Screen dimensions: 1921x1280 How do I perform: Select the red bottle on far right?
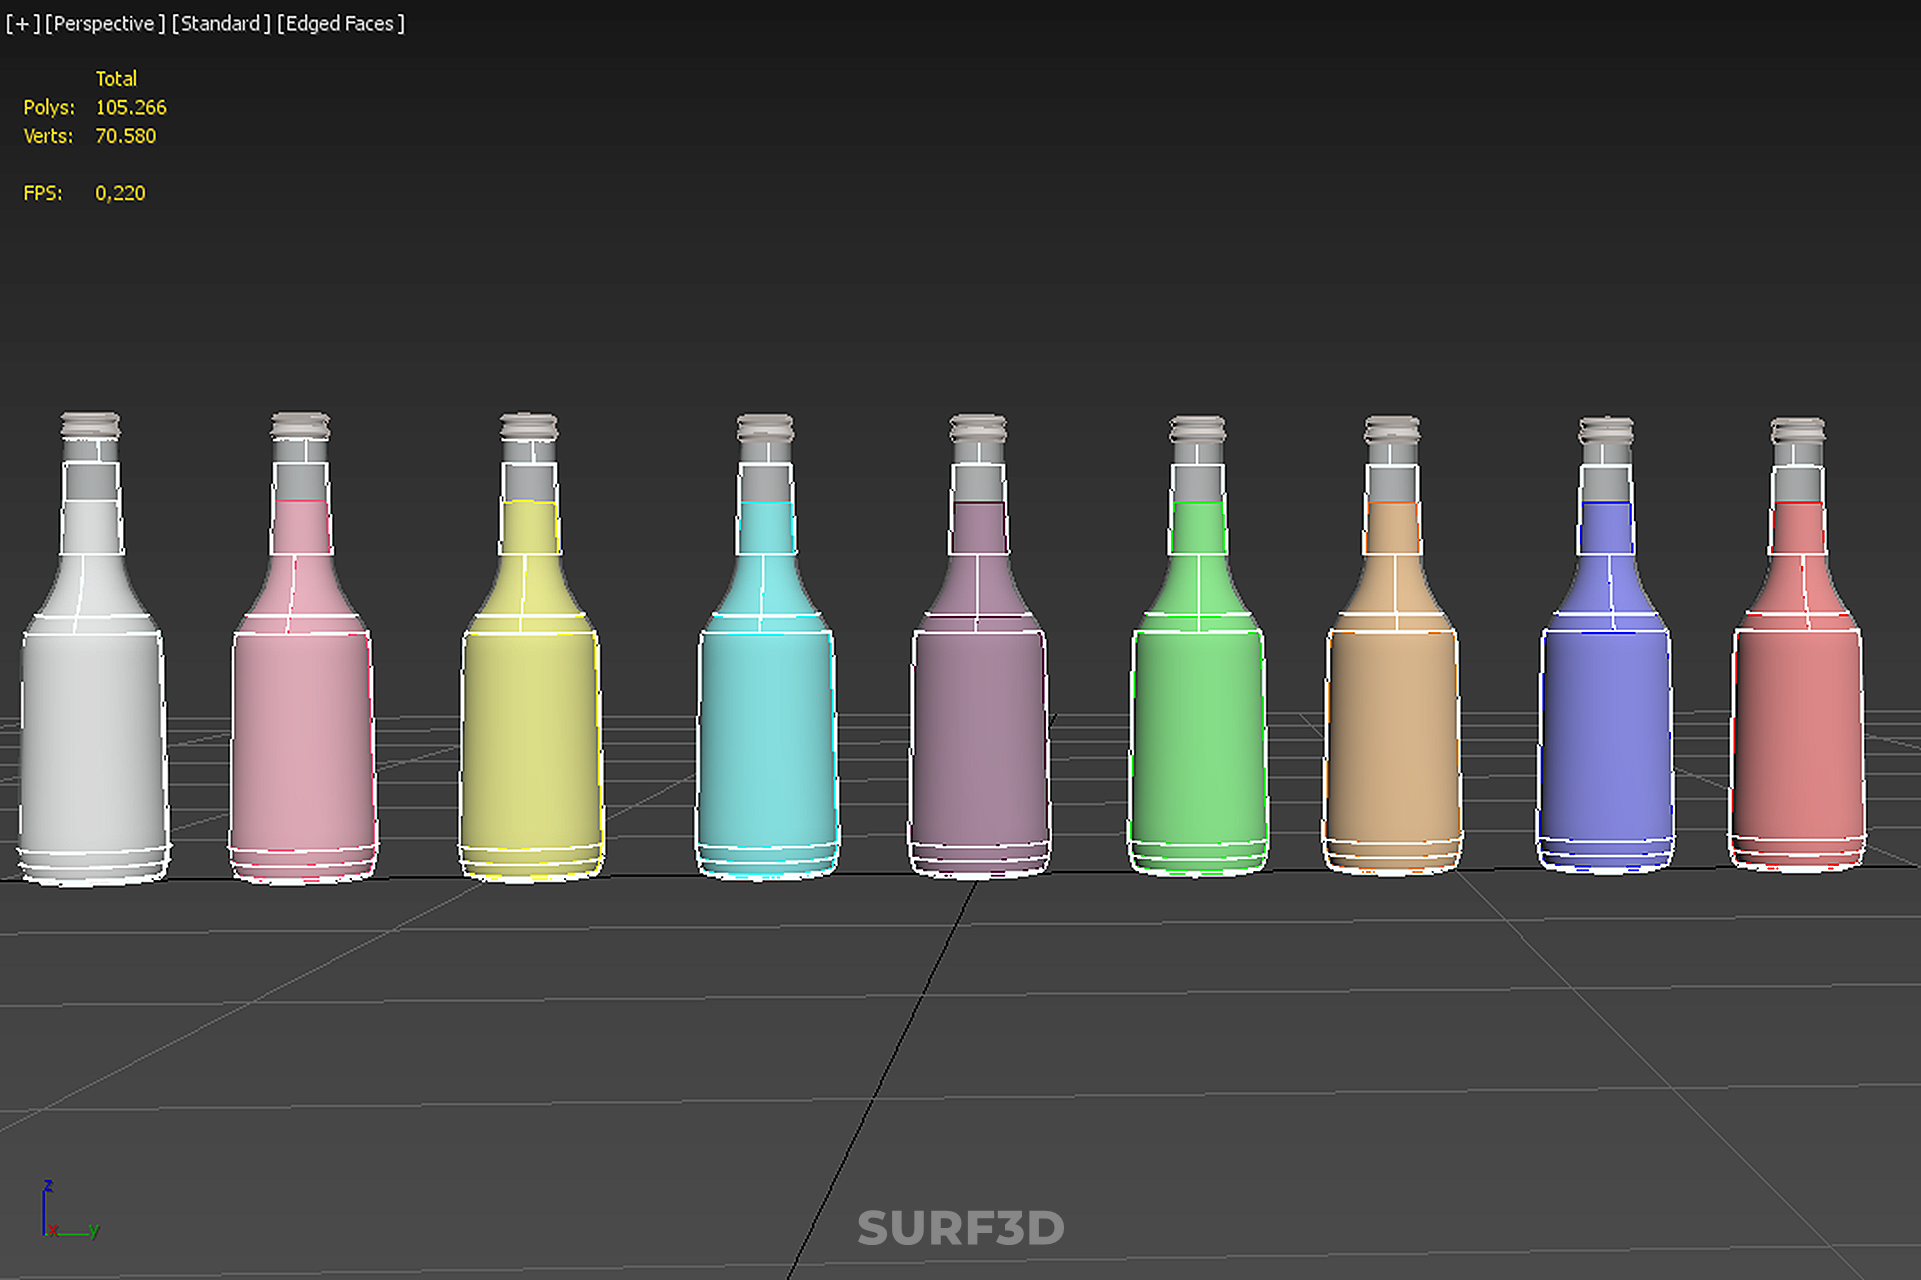point(1797,740)
